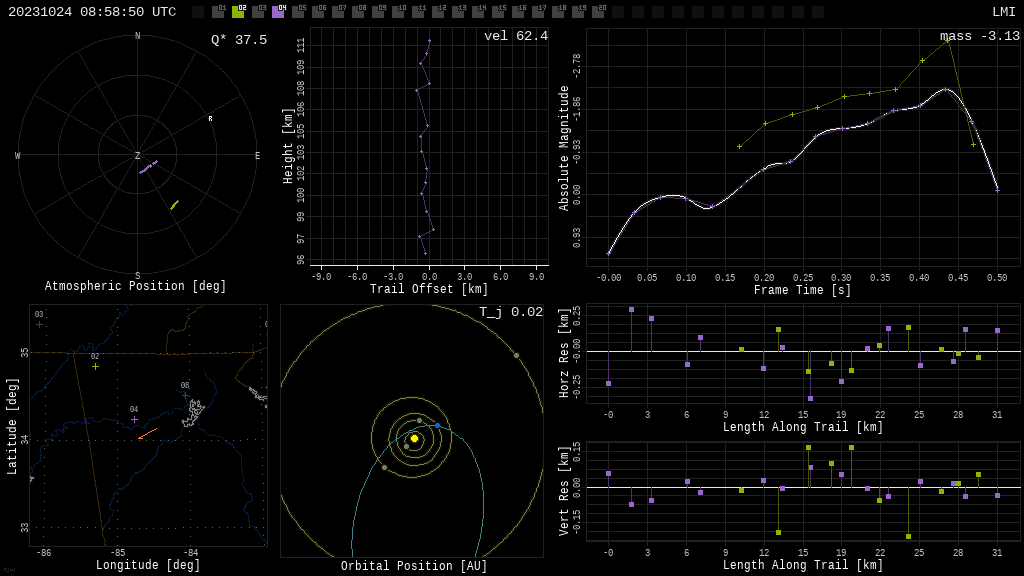This screenshot has width=1024, height=576.
Task: Click the blue Earth dot on orbit plot
Action: coord(437,426)
